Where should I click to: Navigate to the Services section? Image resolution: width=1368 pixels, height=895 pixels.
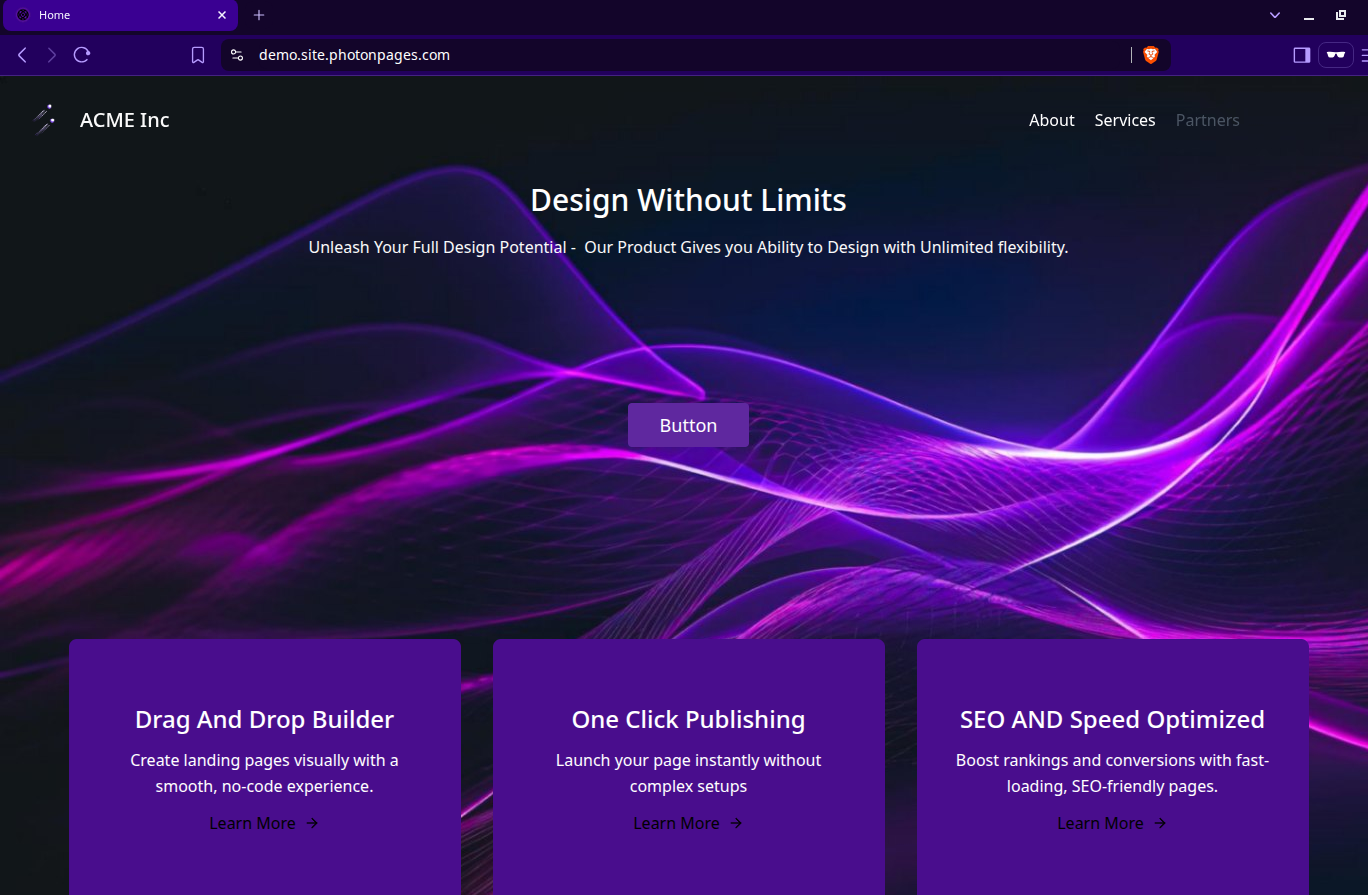[x=1124, y=120]
